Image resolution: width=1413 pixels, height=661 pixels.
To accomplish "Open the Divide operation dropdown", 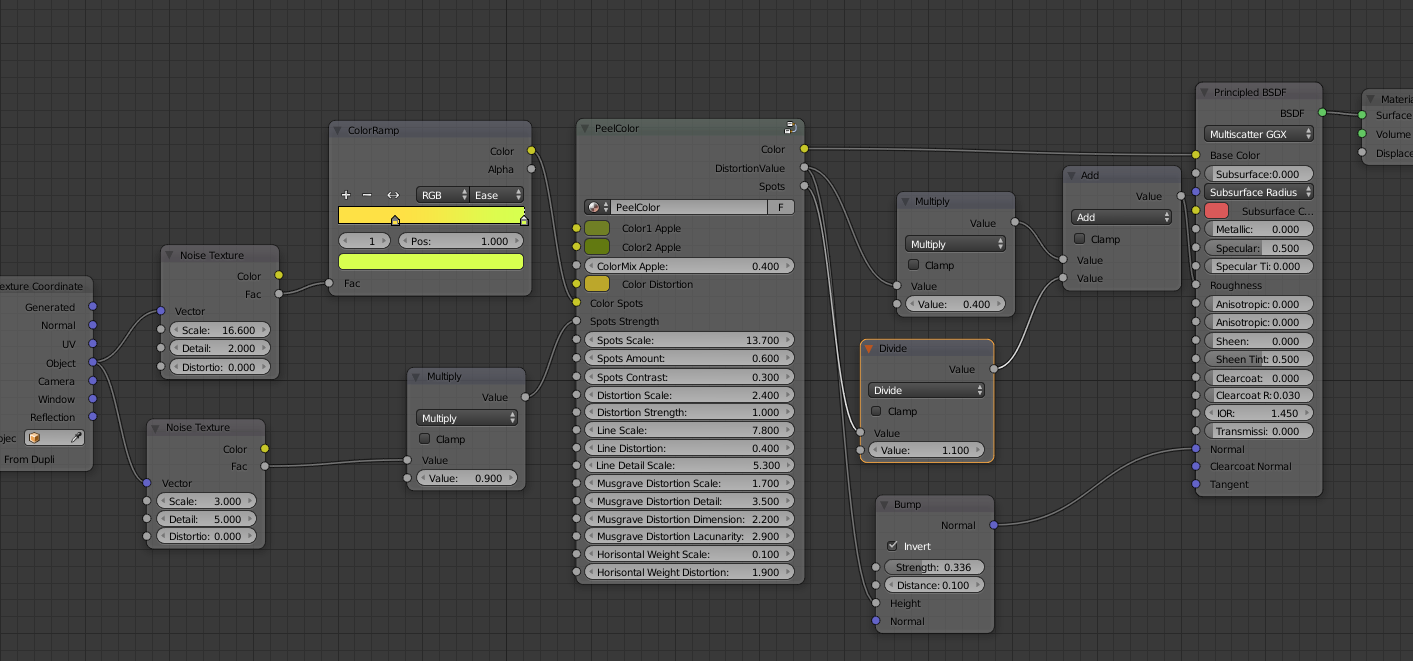I will pyautogui.click(x=926, y=390).
